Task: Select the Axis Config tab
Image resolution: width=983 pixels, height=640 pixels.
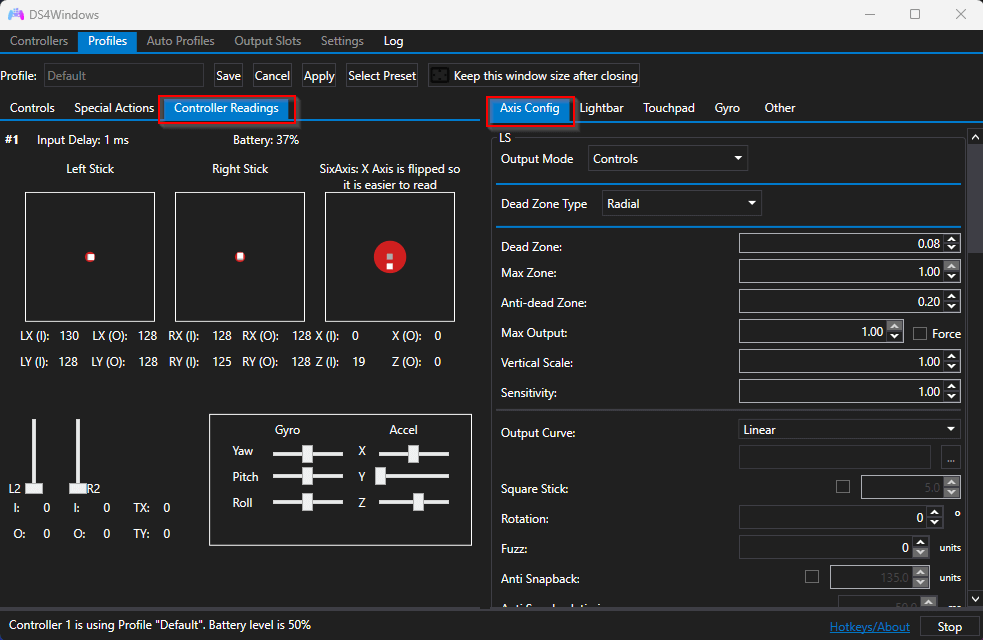Action: (x=530, y=108)
